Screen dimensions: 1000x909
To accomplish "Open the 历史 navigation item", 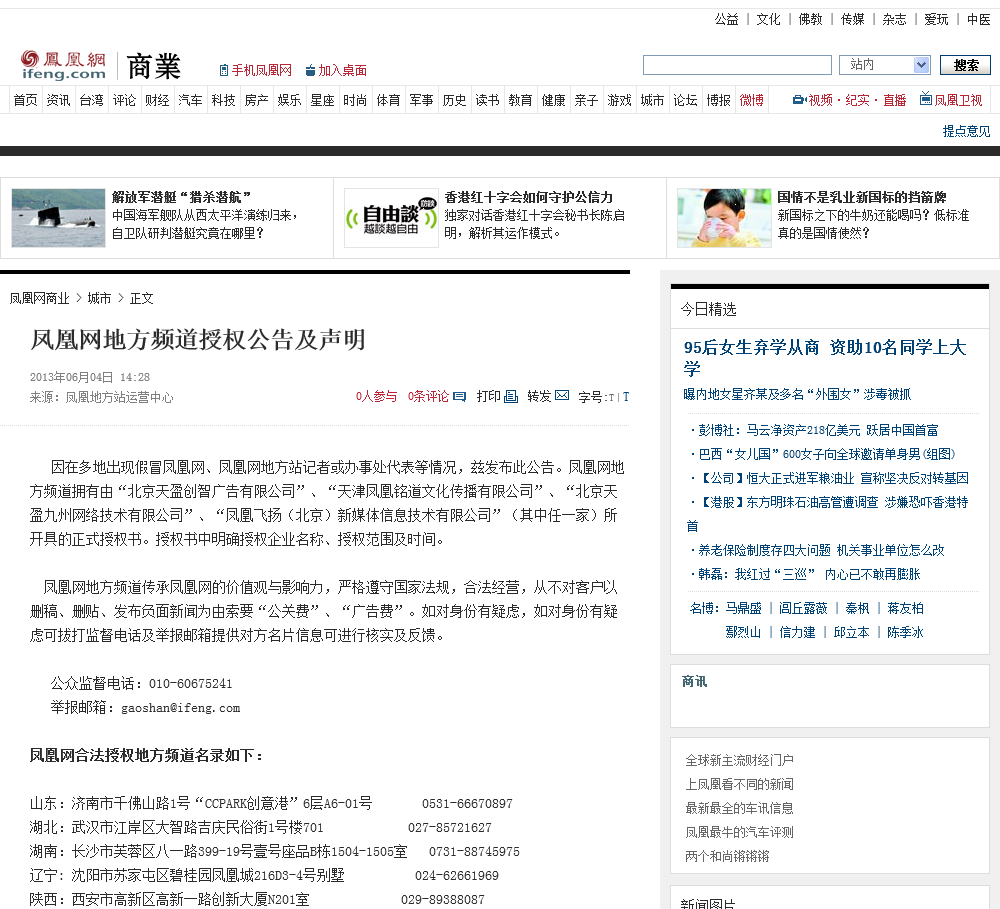I will pyautogui.click(x=454, y=100).
